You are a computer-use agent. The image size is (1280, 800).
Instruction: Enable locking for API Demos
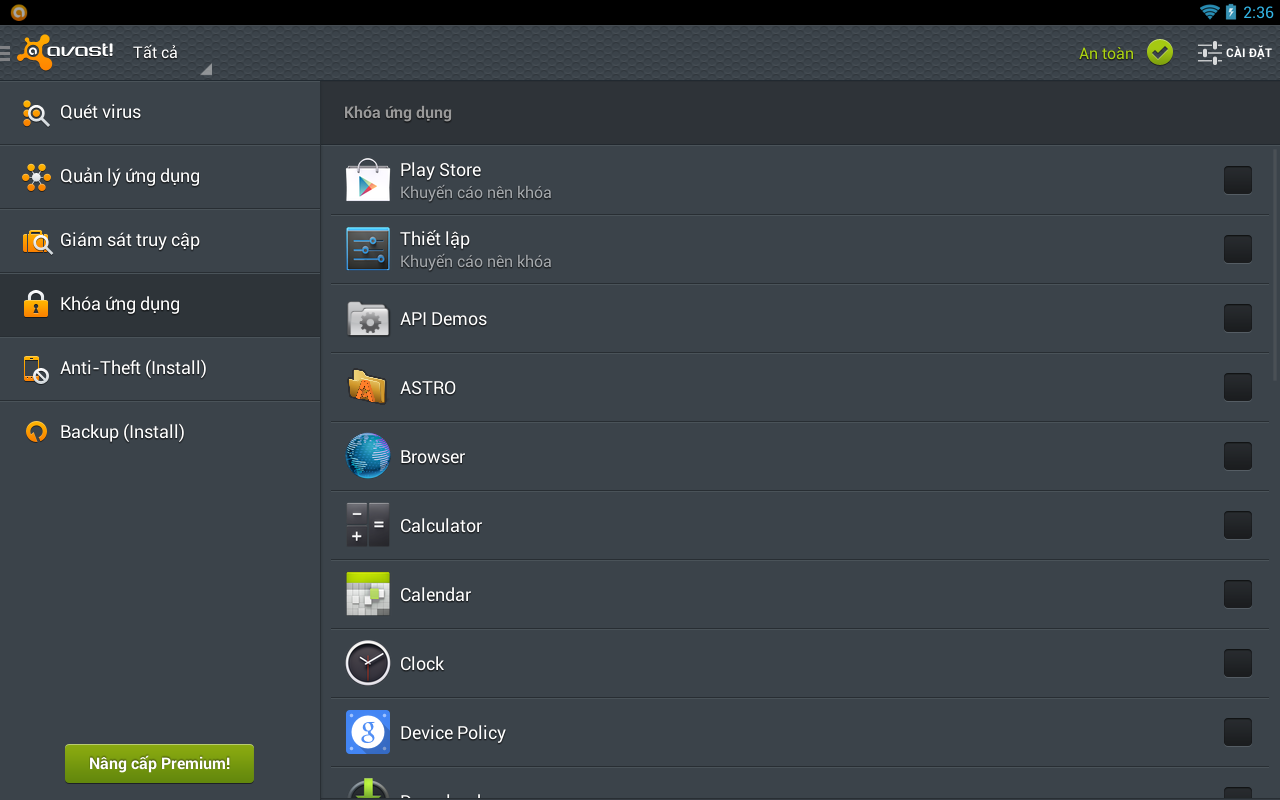point(1238,318)
